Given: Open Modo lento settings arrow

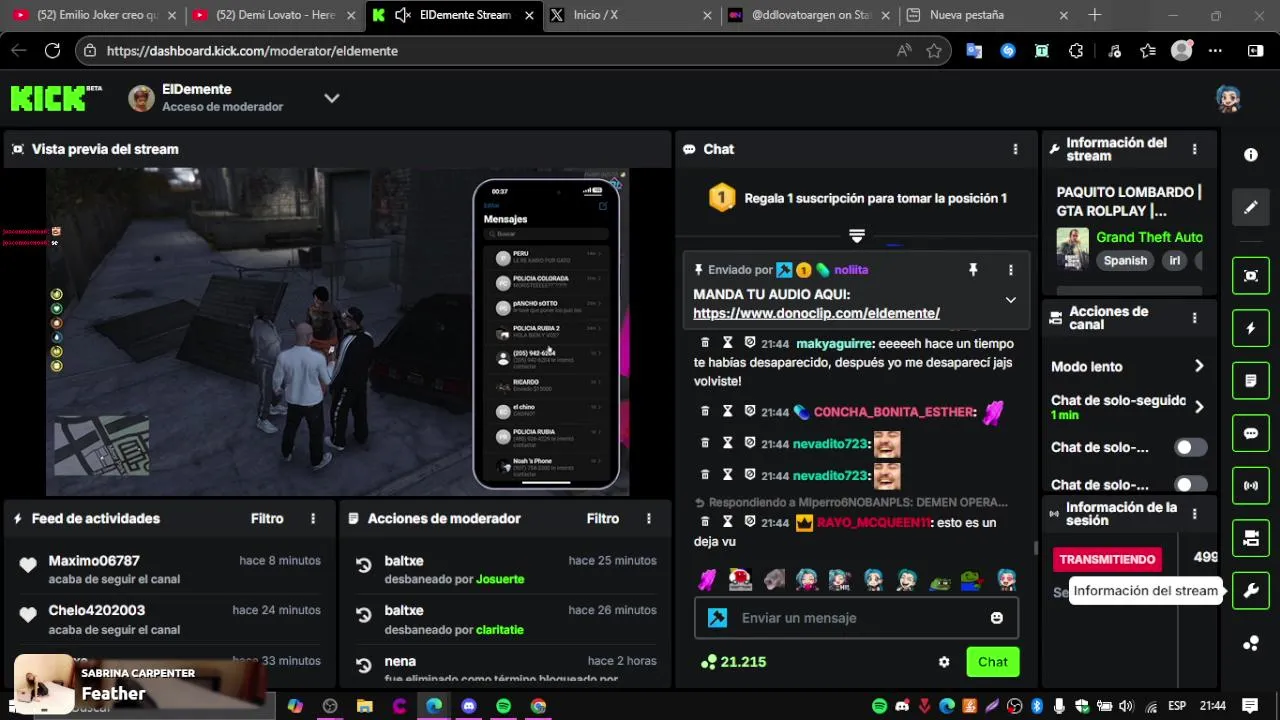Looking at the screenshot, I should [x=1199, y=366].
